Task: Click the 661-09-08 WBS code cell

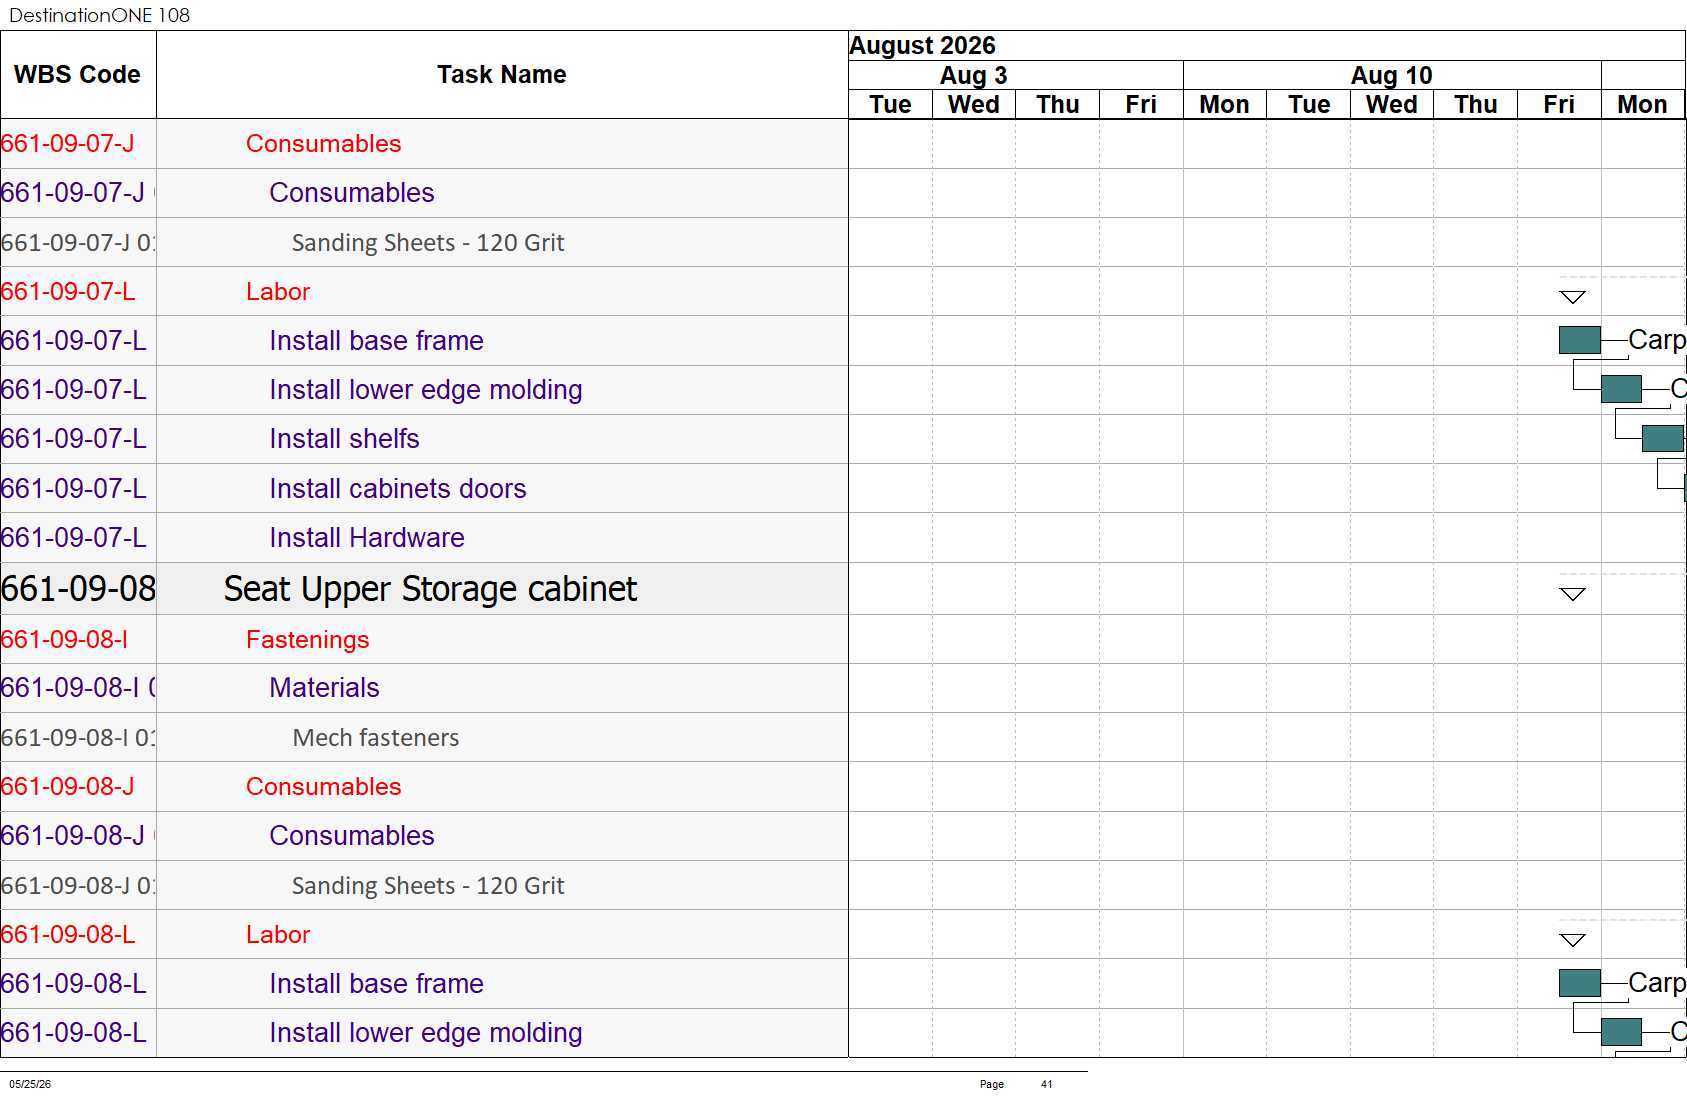Action: tap(78, 589)
